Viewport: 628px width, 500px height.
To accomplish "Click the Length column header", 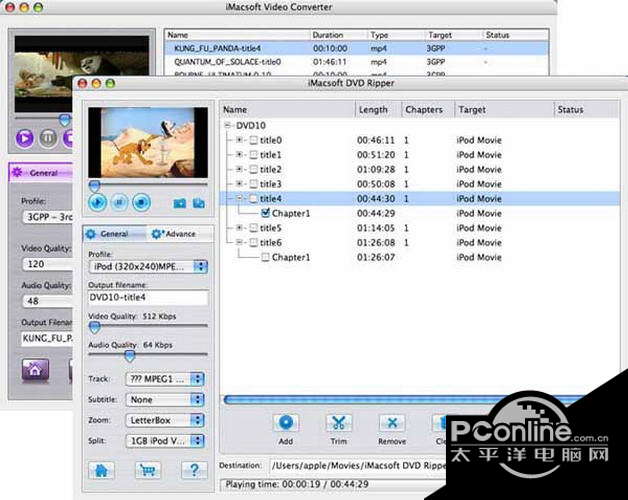I will coord(378,109).
